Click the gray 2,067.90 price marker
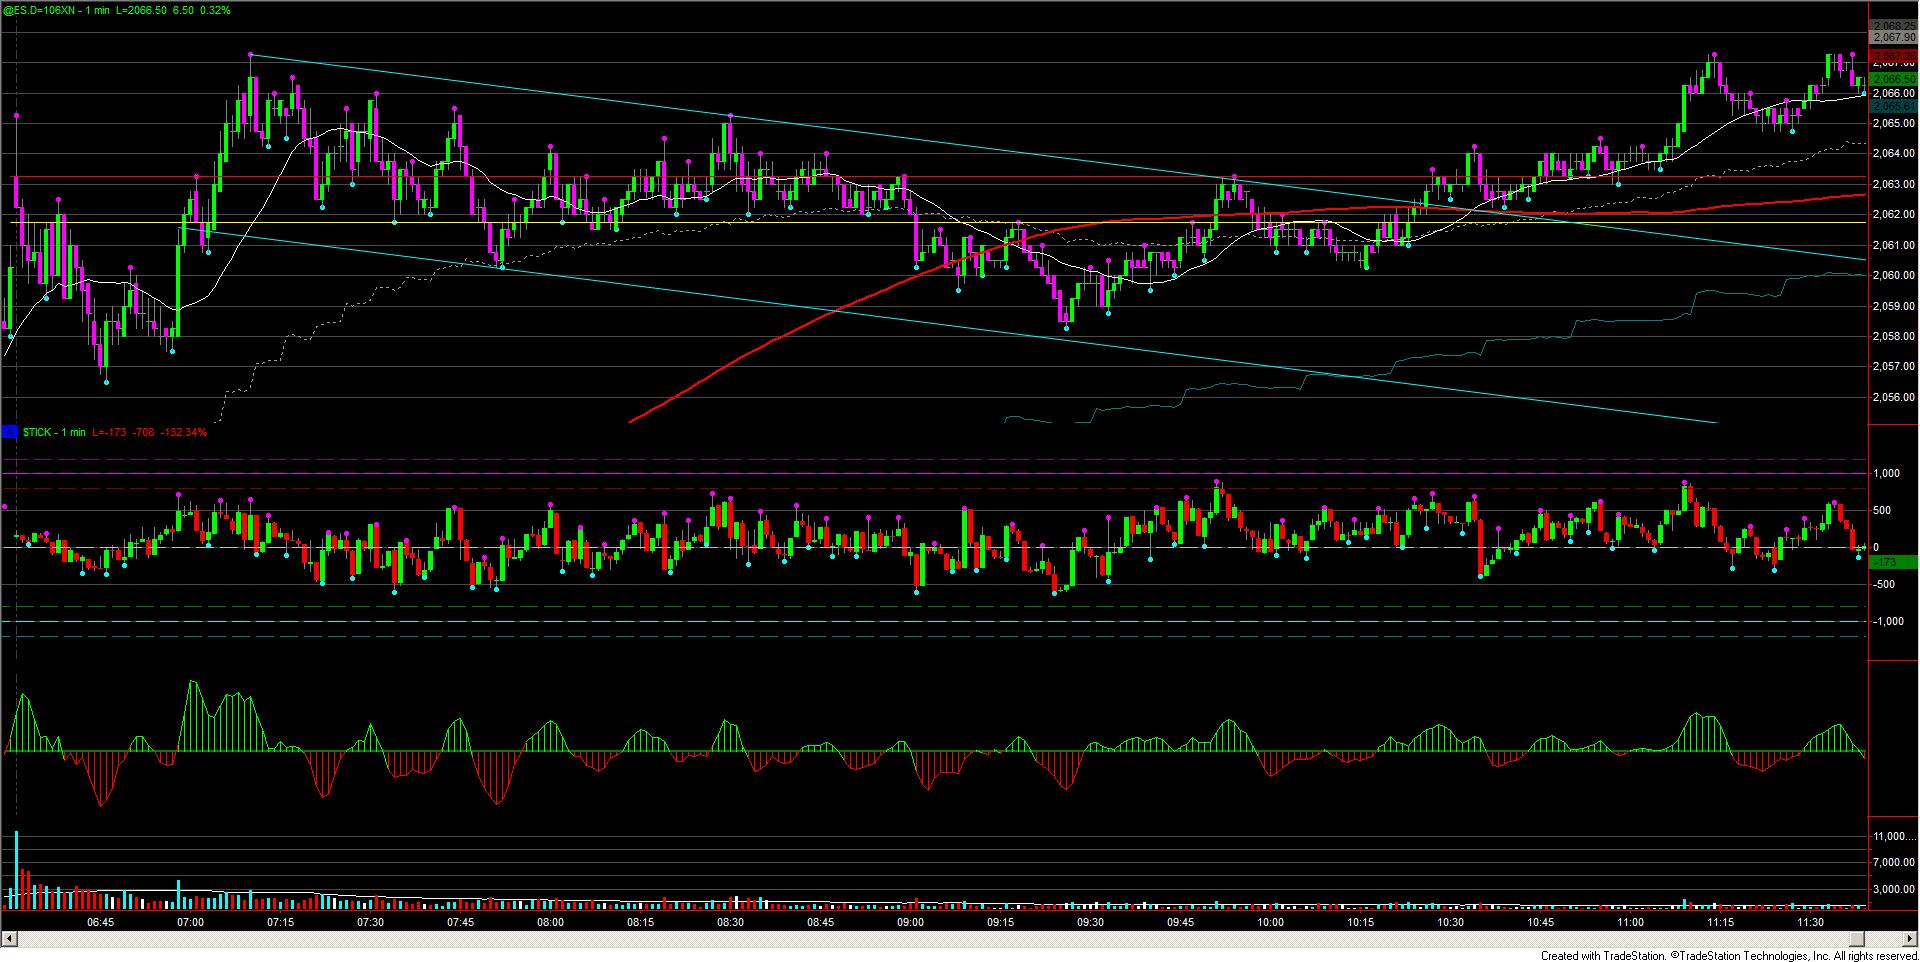This screenshot has height=962, width=1920. (x=1894, y=37)
